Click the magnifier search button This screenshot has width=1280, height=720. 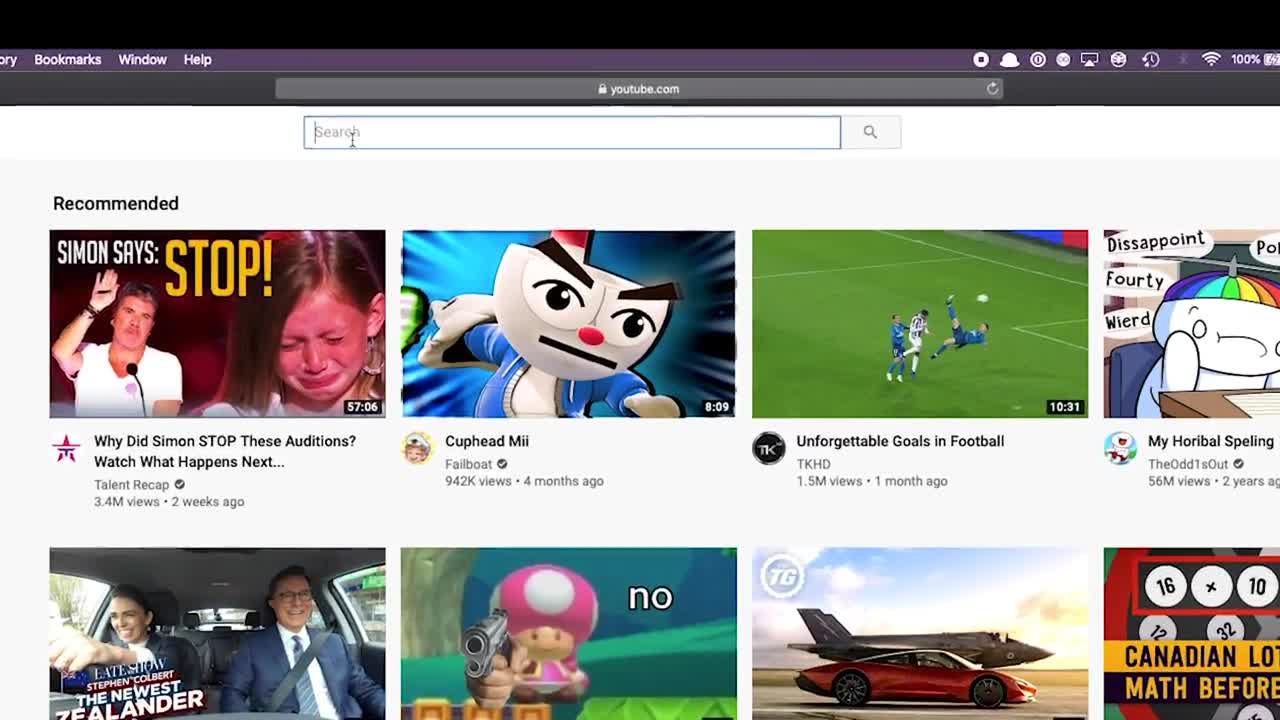[870, 132]
